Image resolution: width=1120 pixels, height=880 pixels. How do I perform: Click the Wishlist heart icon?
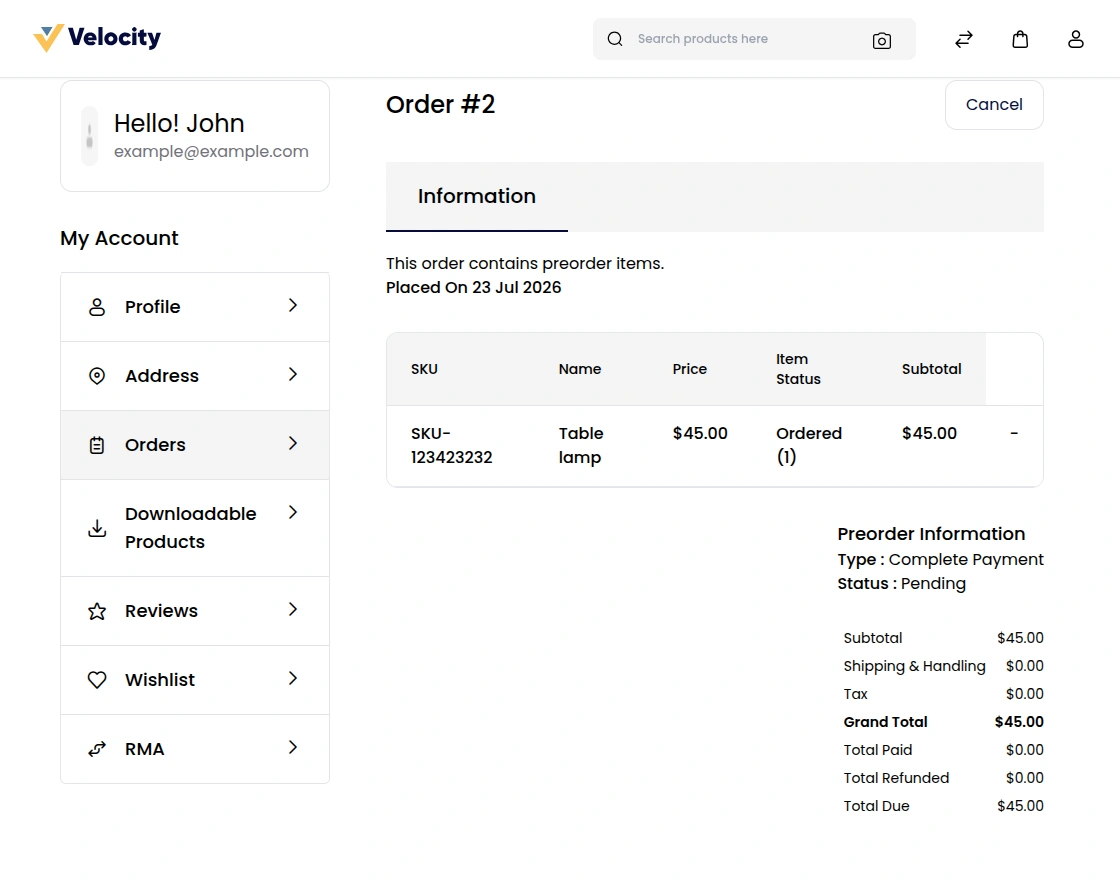[96, 680]
